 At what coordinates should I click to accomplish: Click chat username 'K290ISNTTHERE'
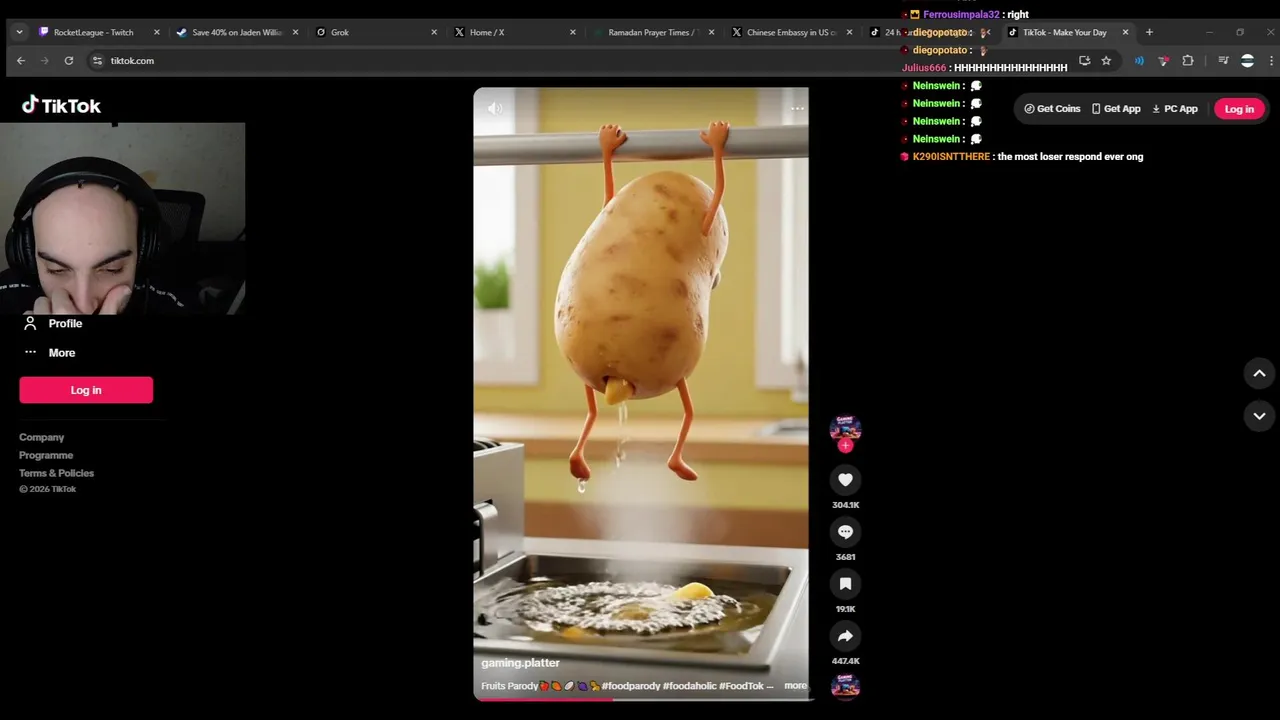point(951,157)
